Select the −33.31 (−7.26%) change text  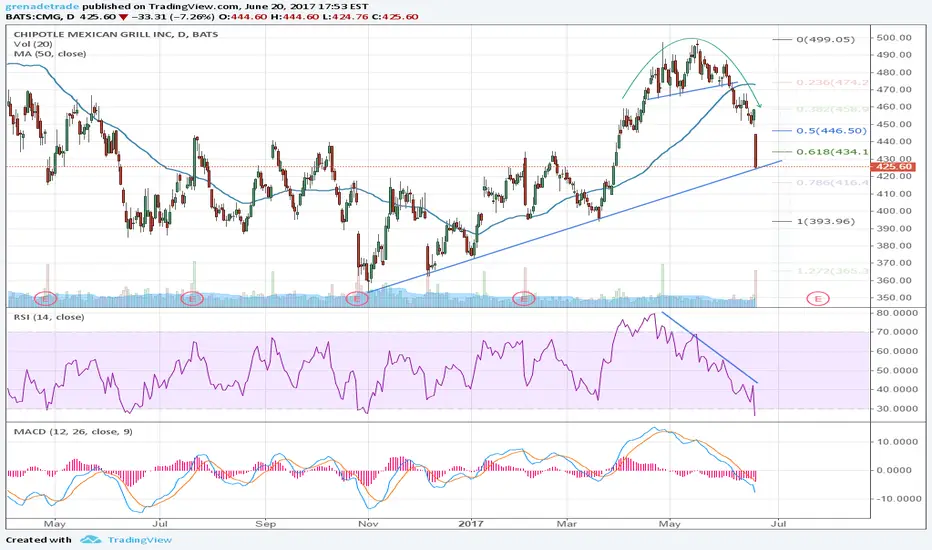174,17
